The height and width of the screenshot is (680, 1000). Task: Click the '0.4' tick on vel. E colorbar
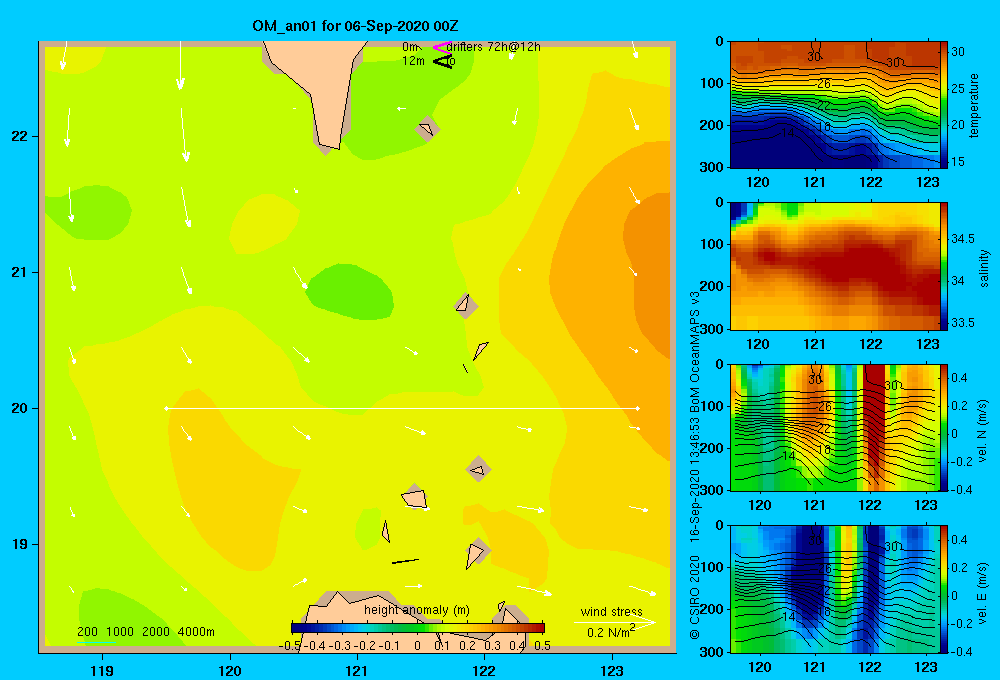[x=959, y=540]
